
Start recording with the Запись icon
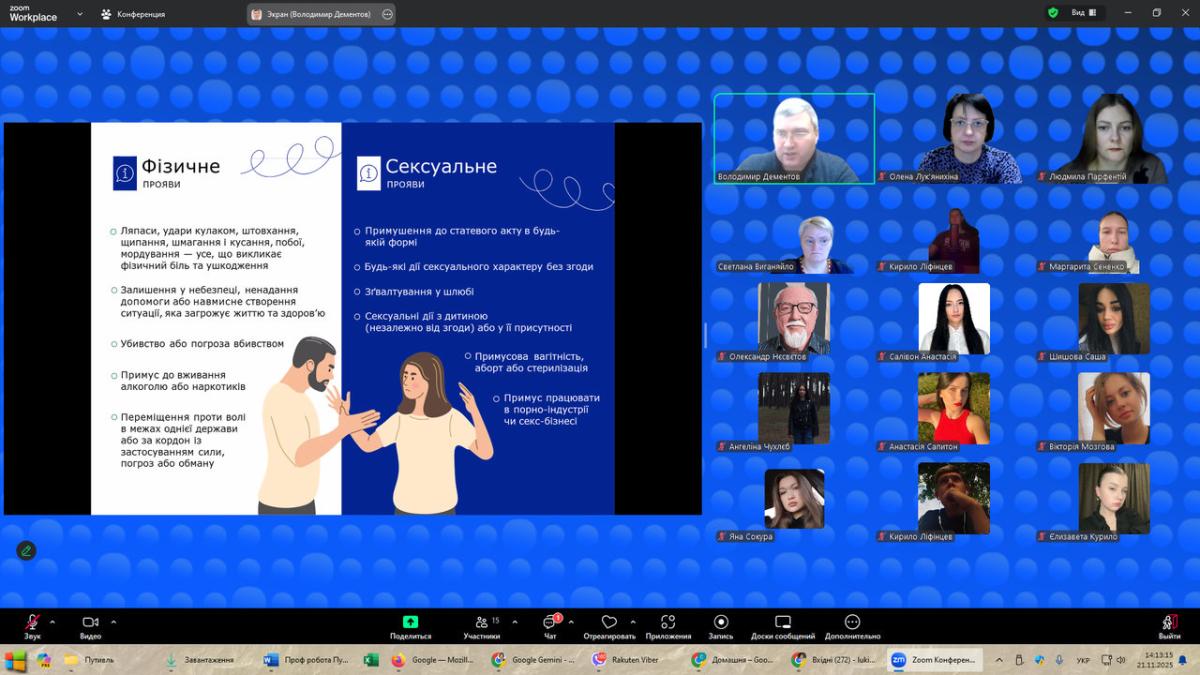click(x=720, y=622)
